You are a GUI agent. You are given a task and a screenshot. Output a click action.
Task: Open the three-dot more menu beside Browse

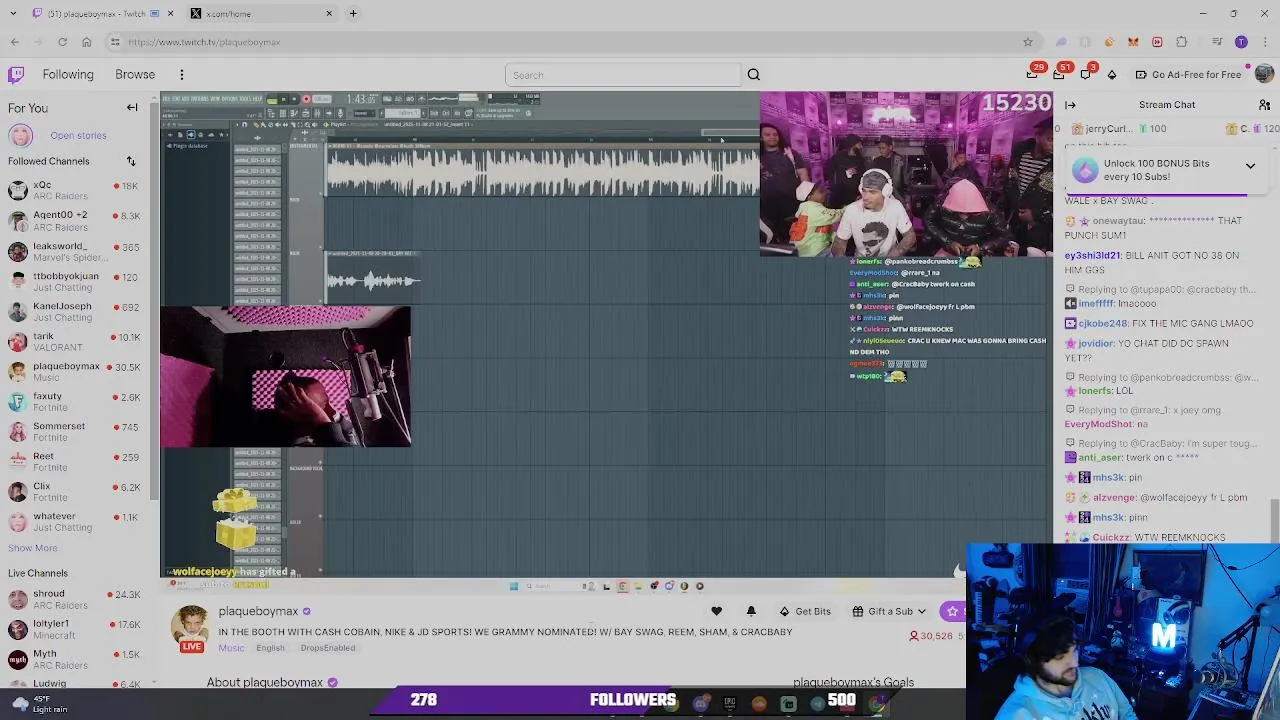(x=182, y=75)
